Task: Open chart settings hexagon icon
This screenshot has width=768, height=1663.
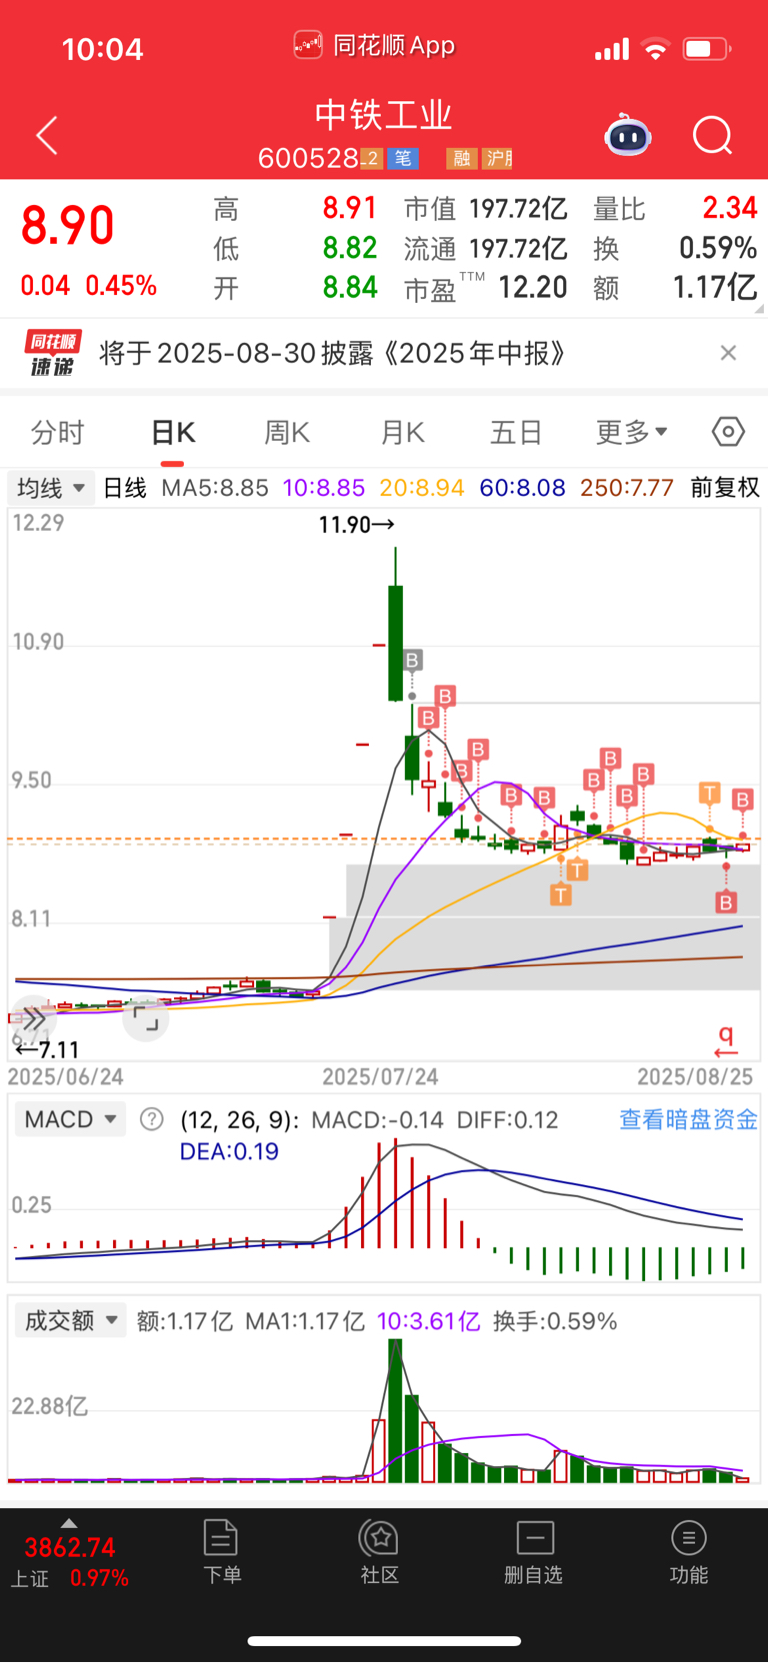Action: click(x=728, y=432)
